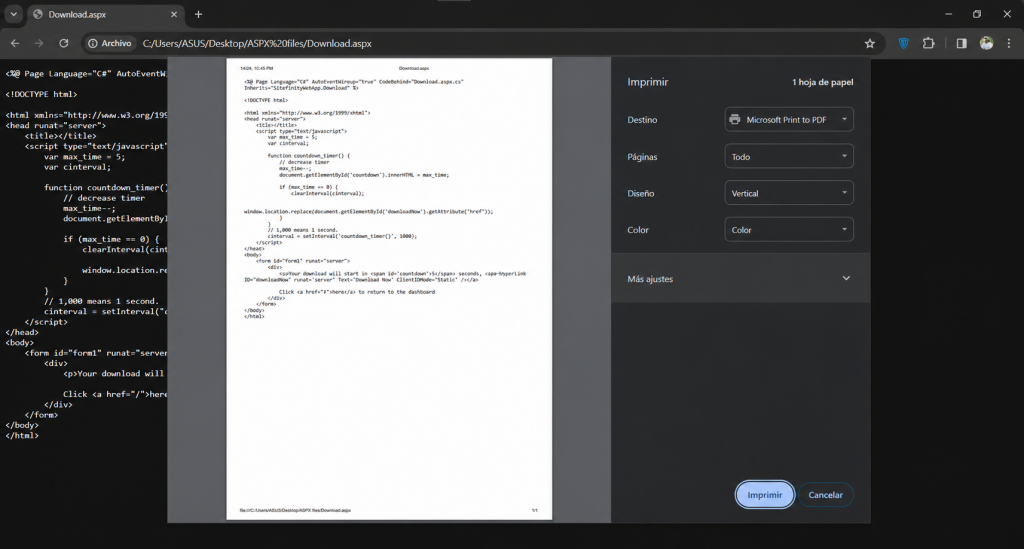Open the tab search dropdown arrow
This screenshot has width=1024, height=549.
(x=13, y=14)
